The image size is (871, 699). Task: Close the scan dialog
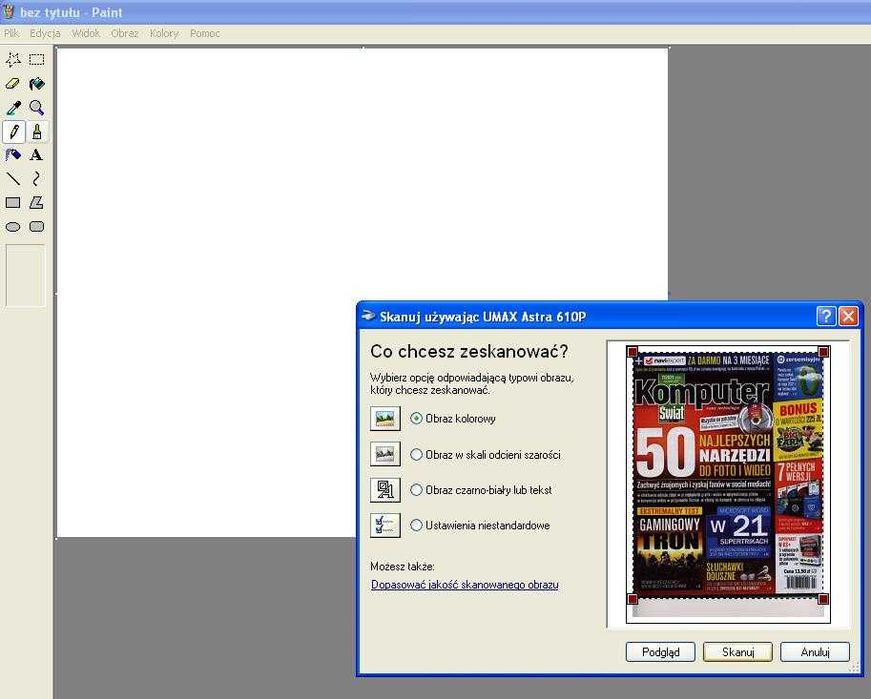coord(848,316)
